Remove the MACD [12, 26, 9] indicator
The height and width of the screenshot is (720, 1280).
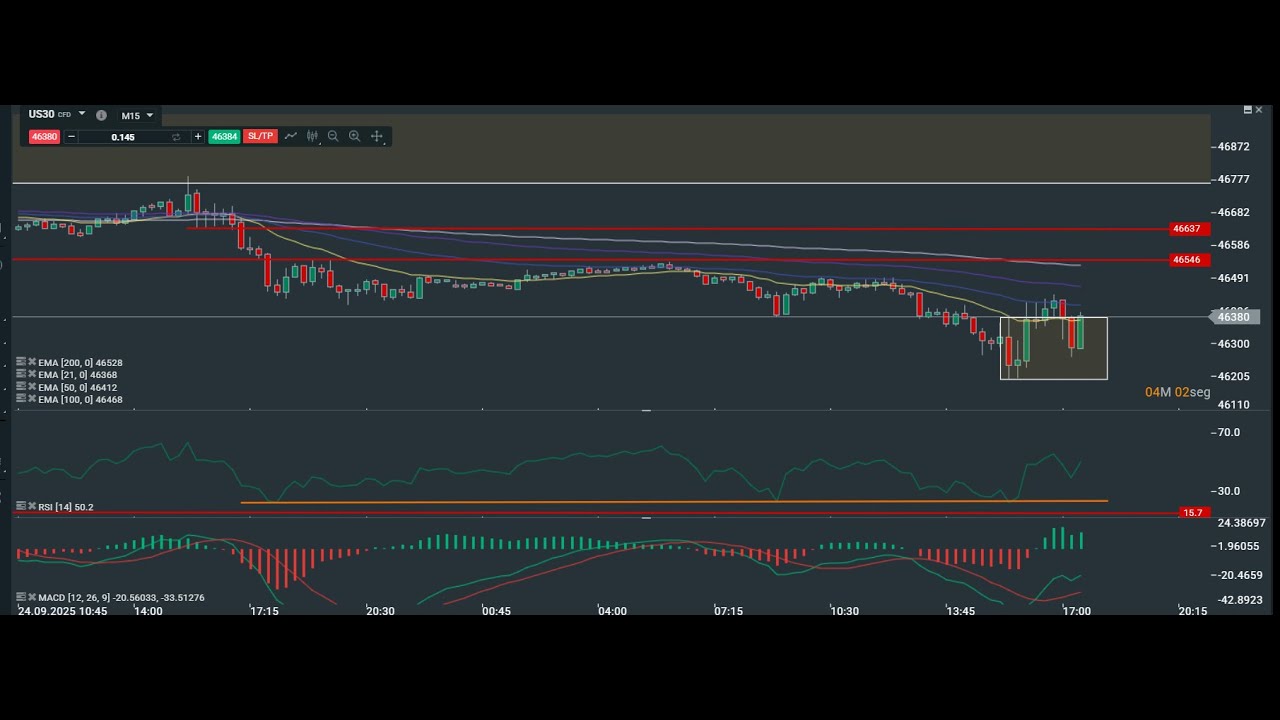(32, 597)
